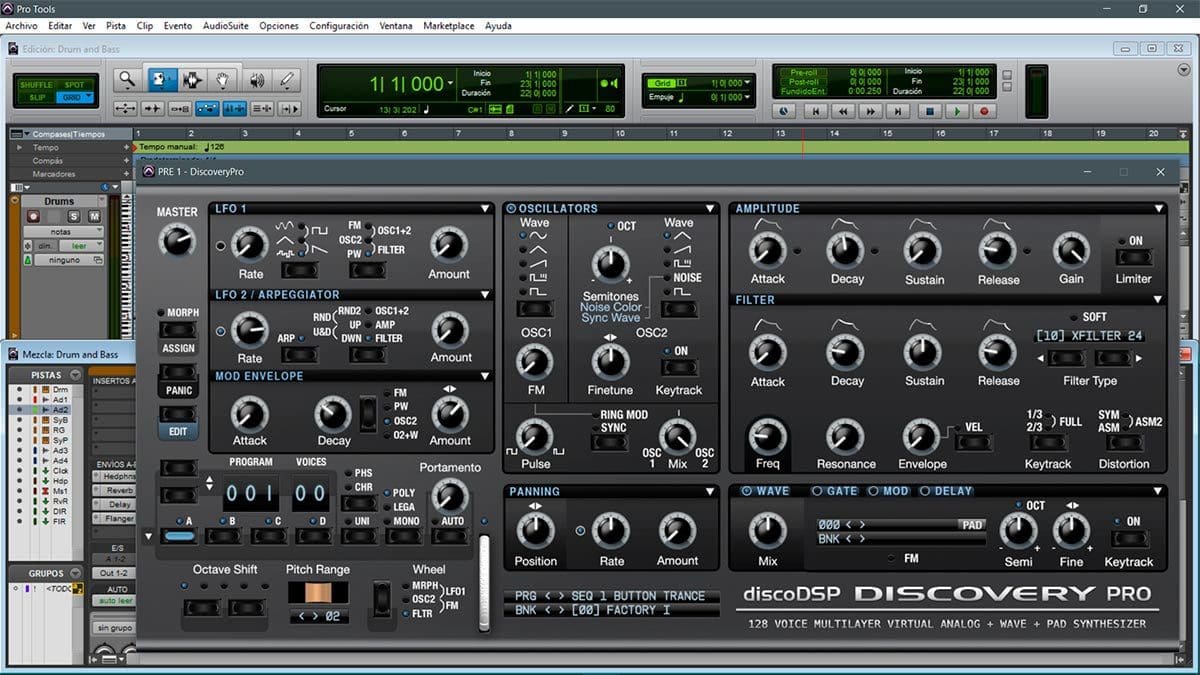1200x675 pixels.
Task: Collapse the OSCILLATORS section triangle
Action: tap(710, 209)
